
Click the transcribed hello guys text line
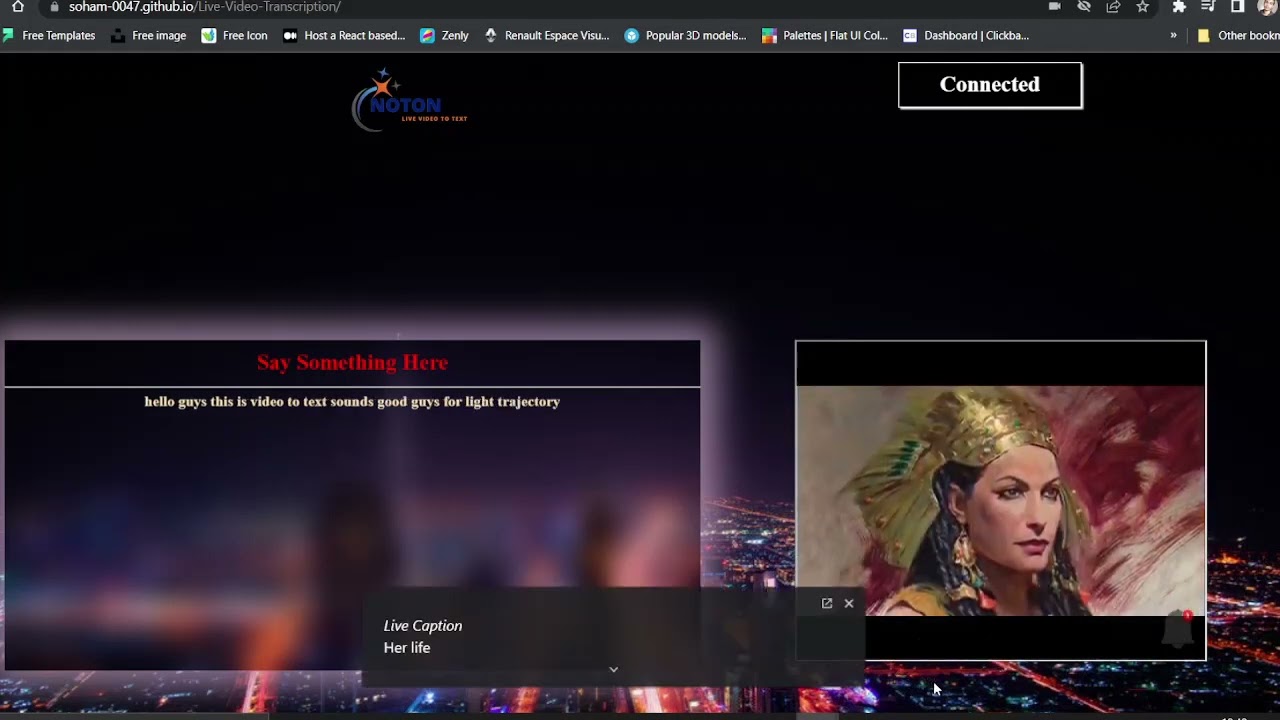tap(352, 402)
